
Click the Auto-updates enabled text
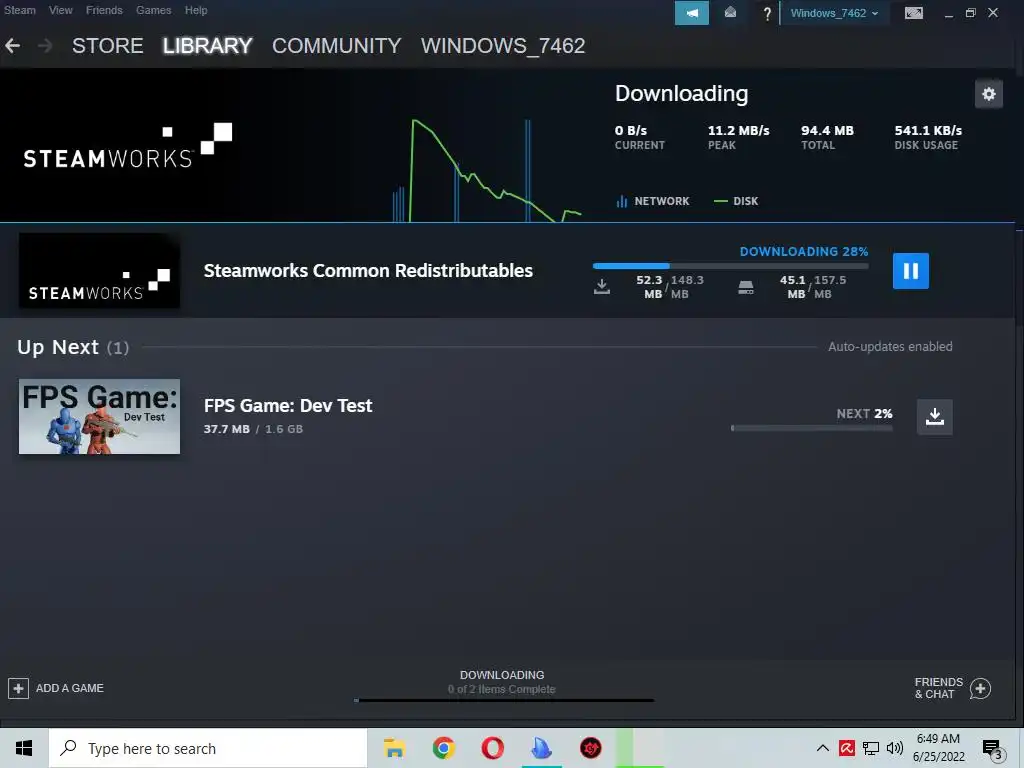(x=890, y=347)
